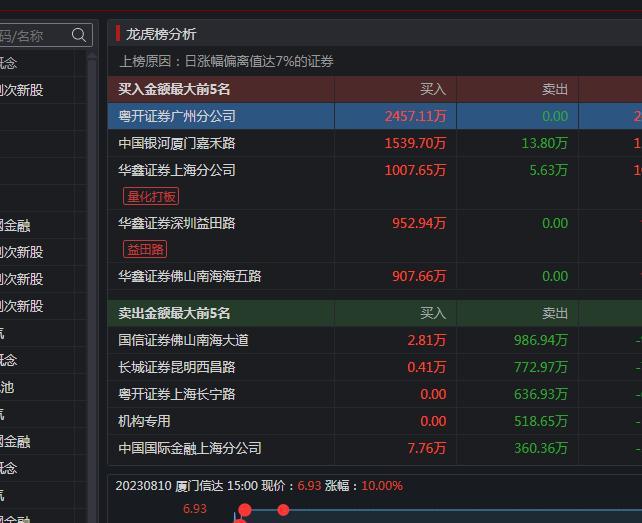
Task: Click buy amount 952.94万
Action: [x=419, y=223]
